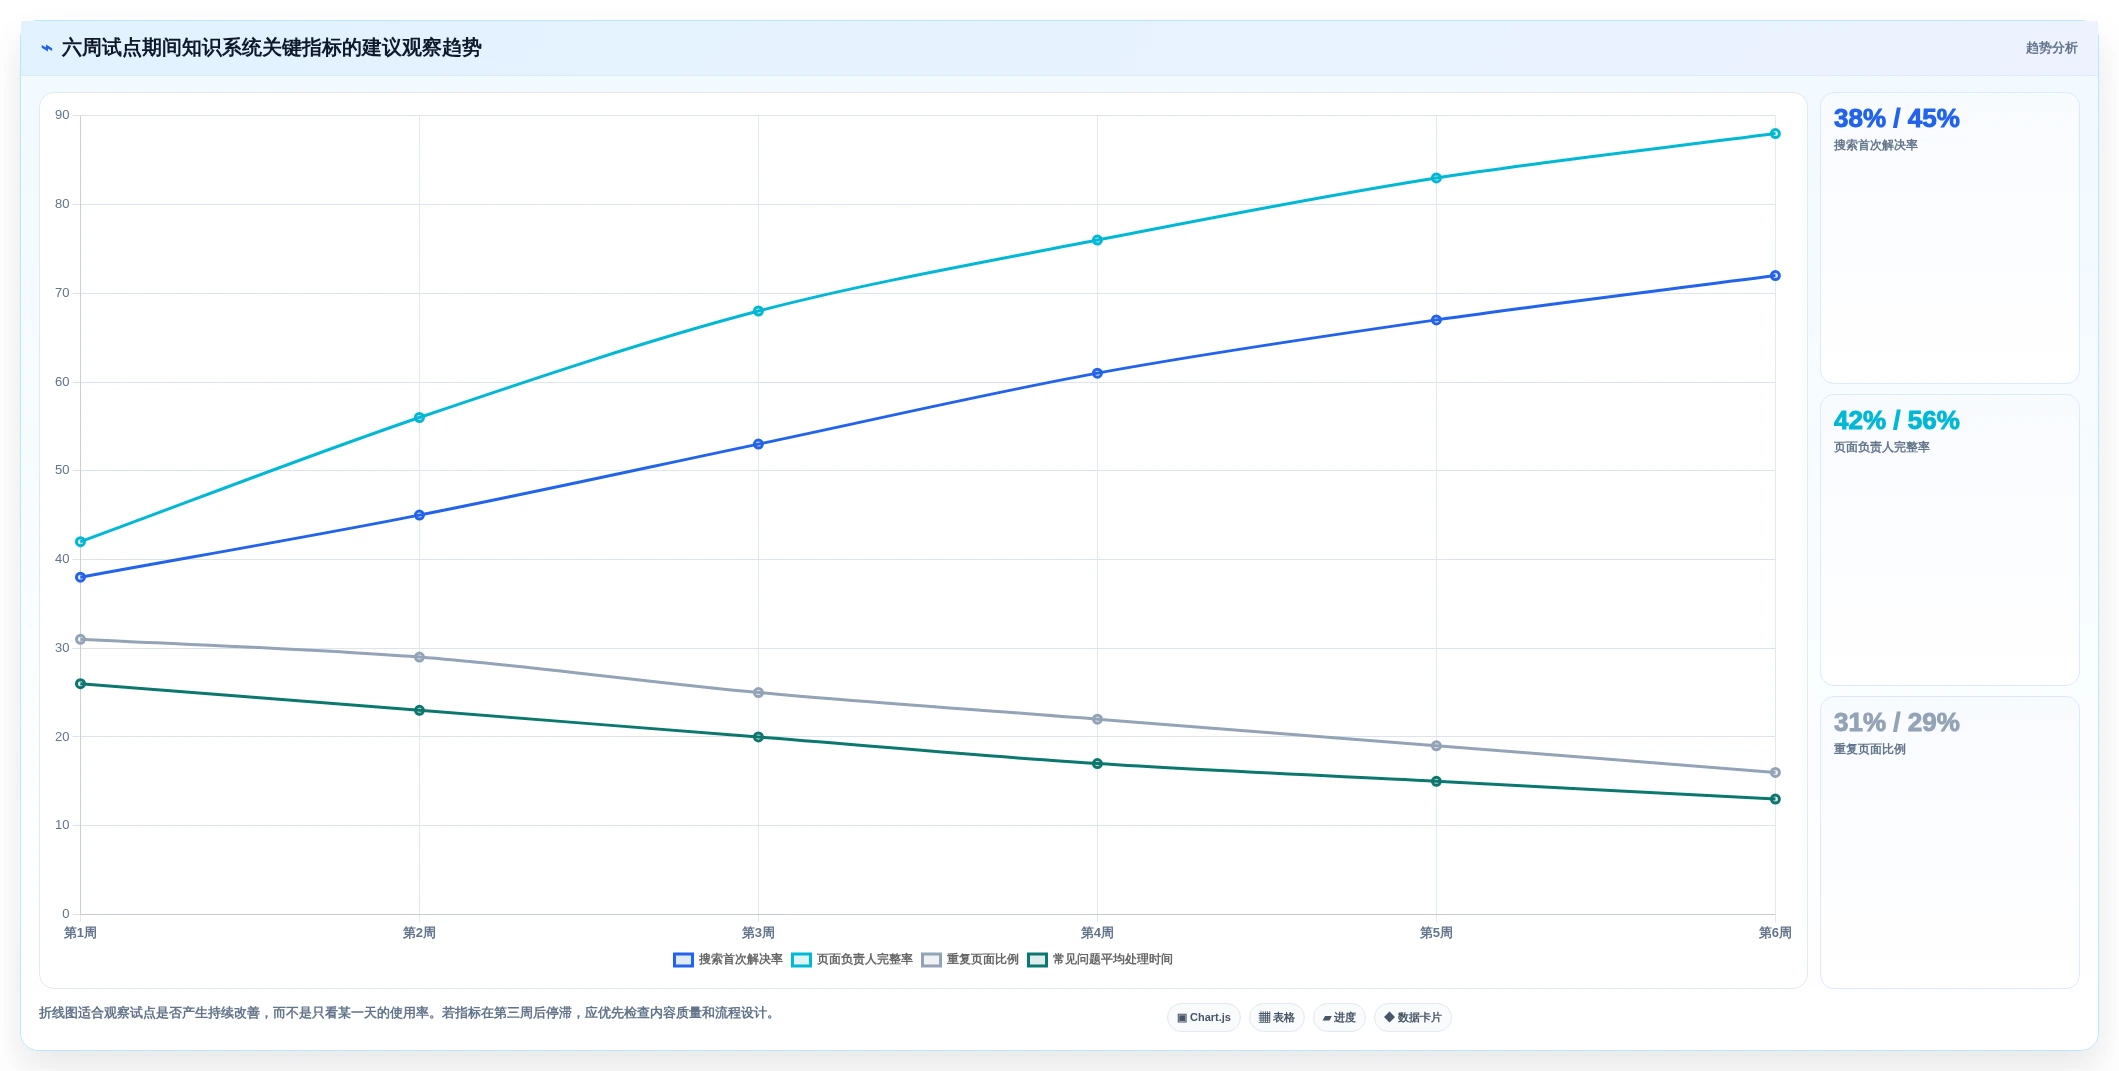Image resolution: width=2119 pixels, height=1071 pixels.
Task: Click the gray 第3周 data point at 25
Action: click(x=758, y=693)
